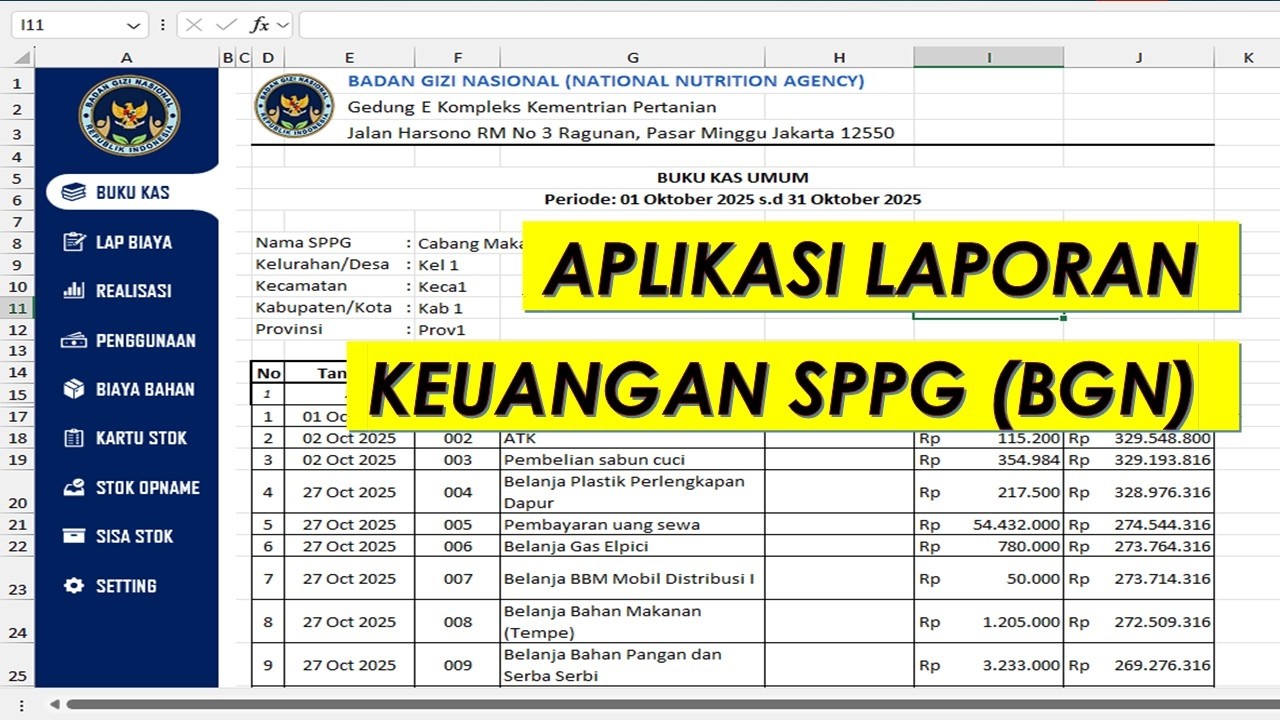Click the balance 329.548.800 cell

[1139, 438]
